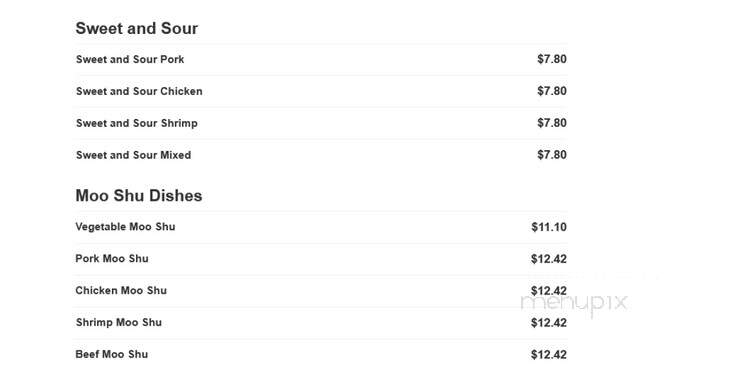Click the Pork Moo Shu $12.42 price
This screenshot has height=385, width=753.
pyautogui.click(x=549, y=259)
